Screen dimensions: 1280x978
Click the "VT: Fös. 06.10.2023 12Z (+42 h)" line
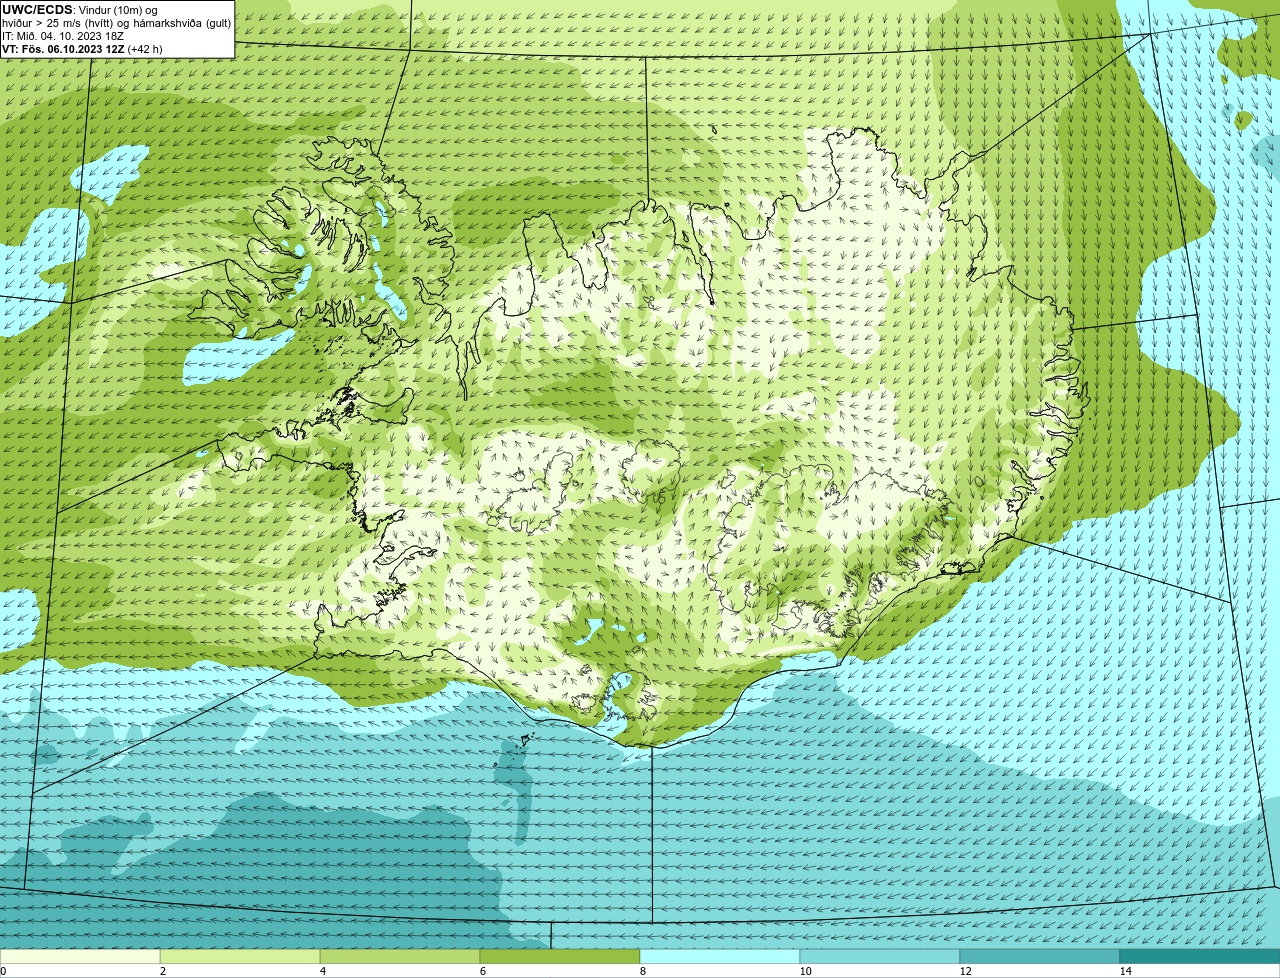click(x=82, y=49)
